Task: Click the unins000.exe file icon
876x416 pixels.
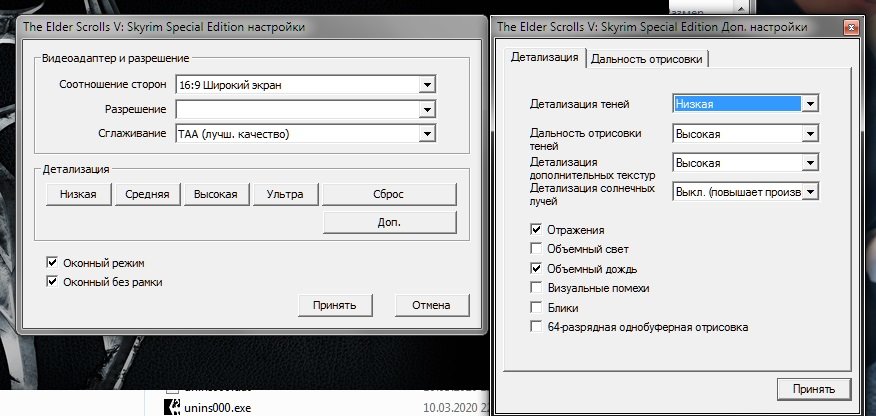Action: point(170,406)
